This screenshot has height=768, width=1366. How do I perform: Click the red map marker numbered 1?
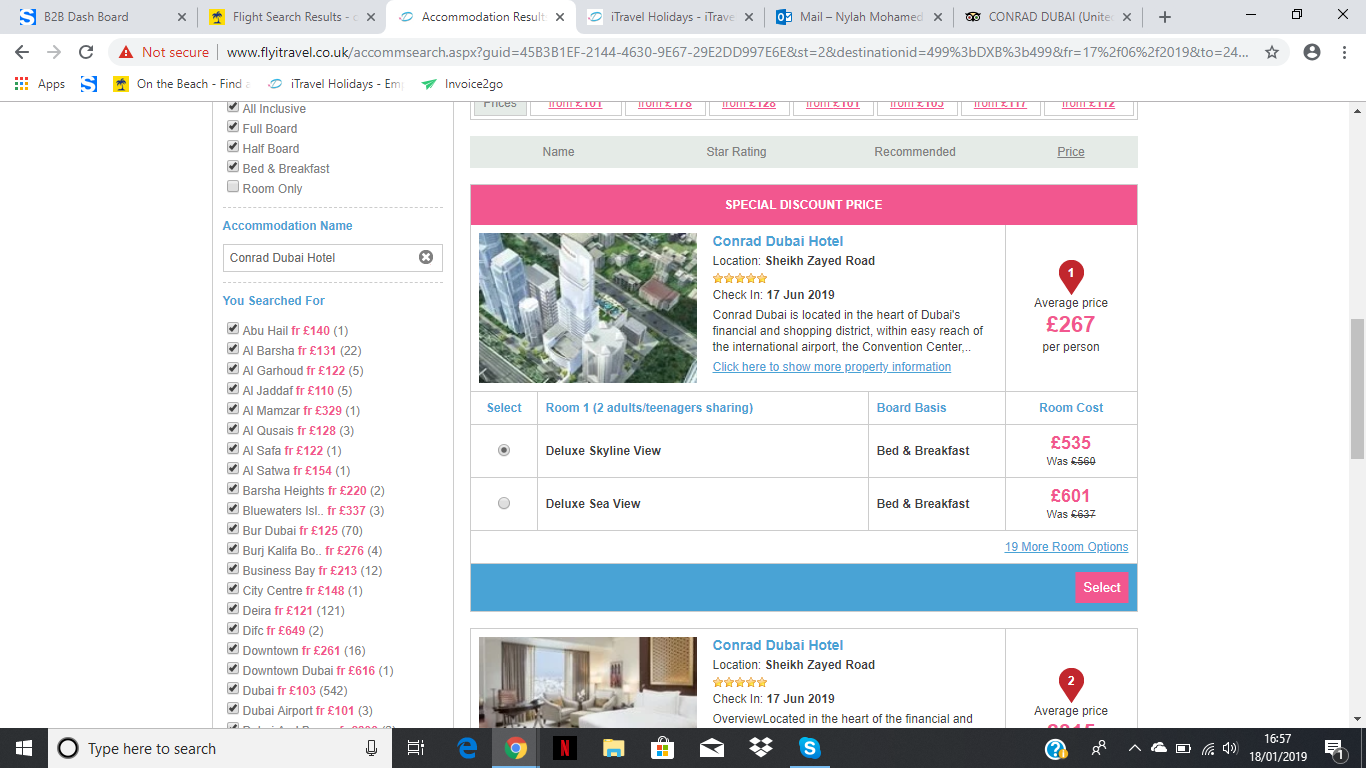coord(1071,275)
